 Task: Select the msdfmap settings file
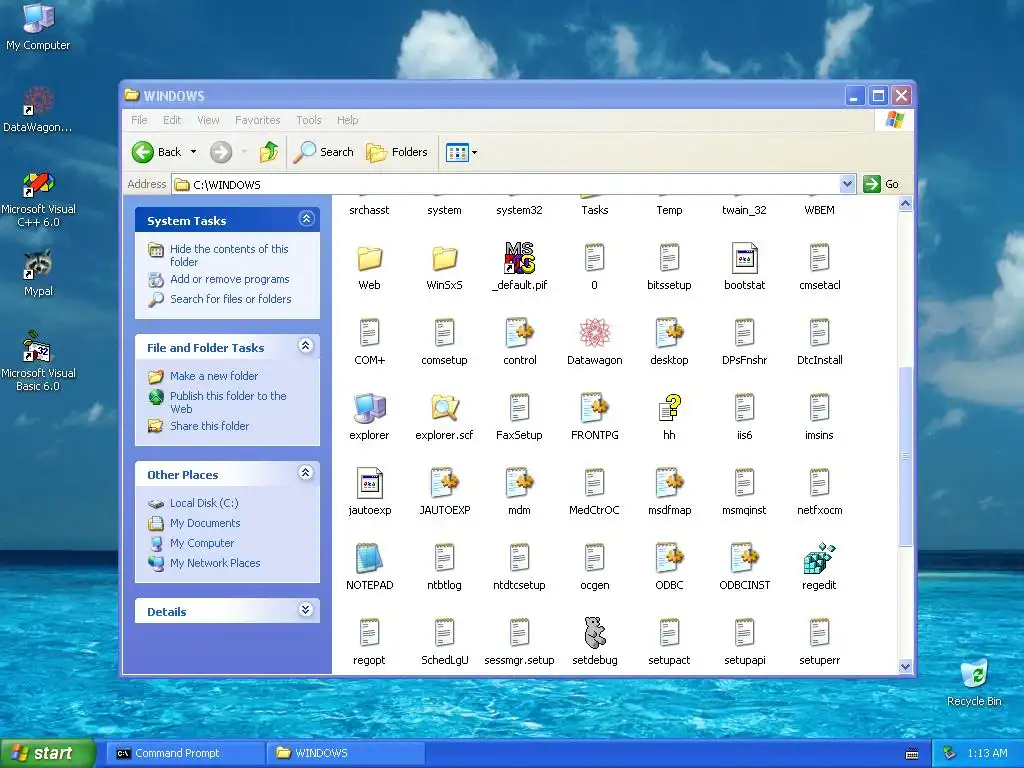[669, 483]
